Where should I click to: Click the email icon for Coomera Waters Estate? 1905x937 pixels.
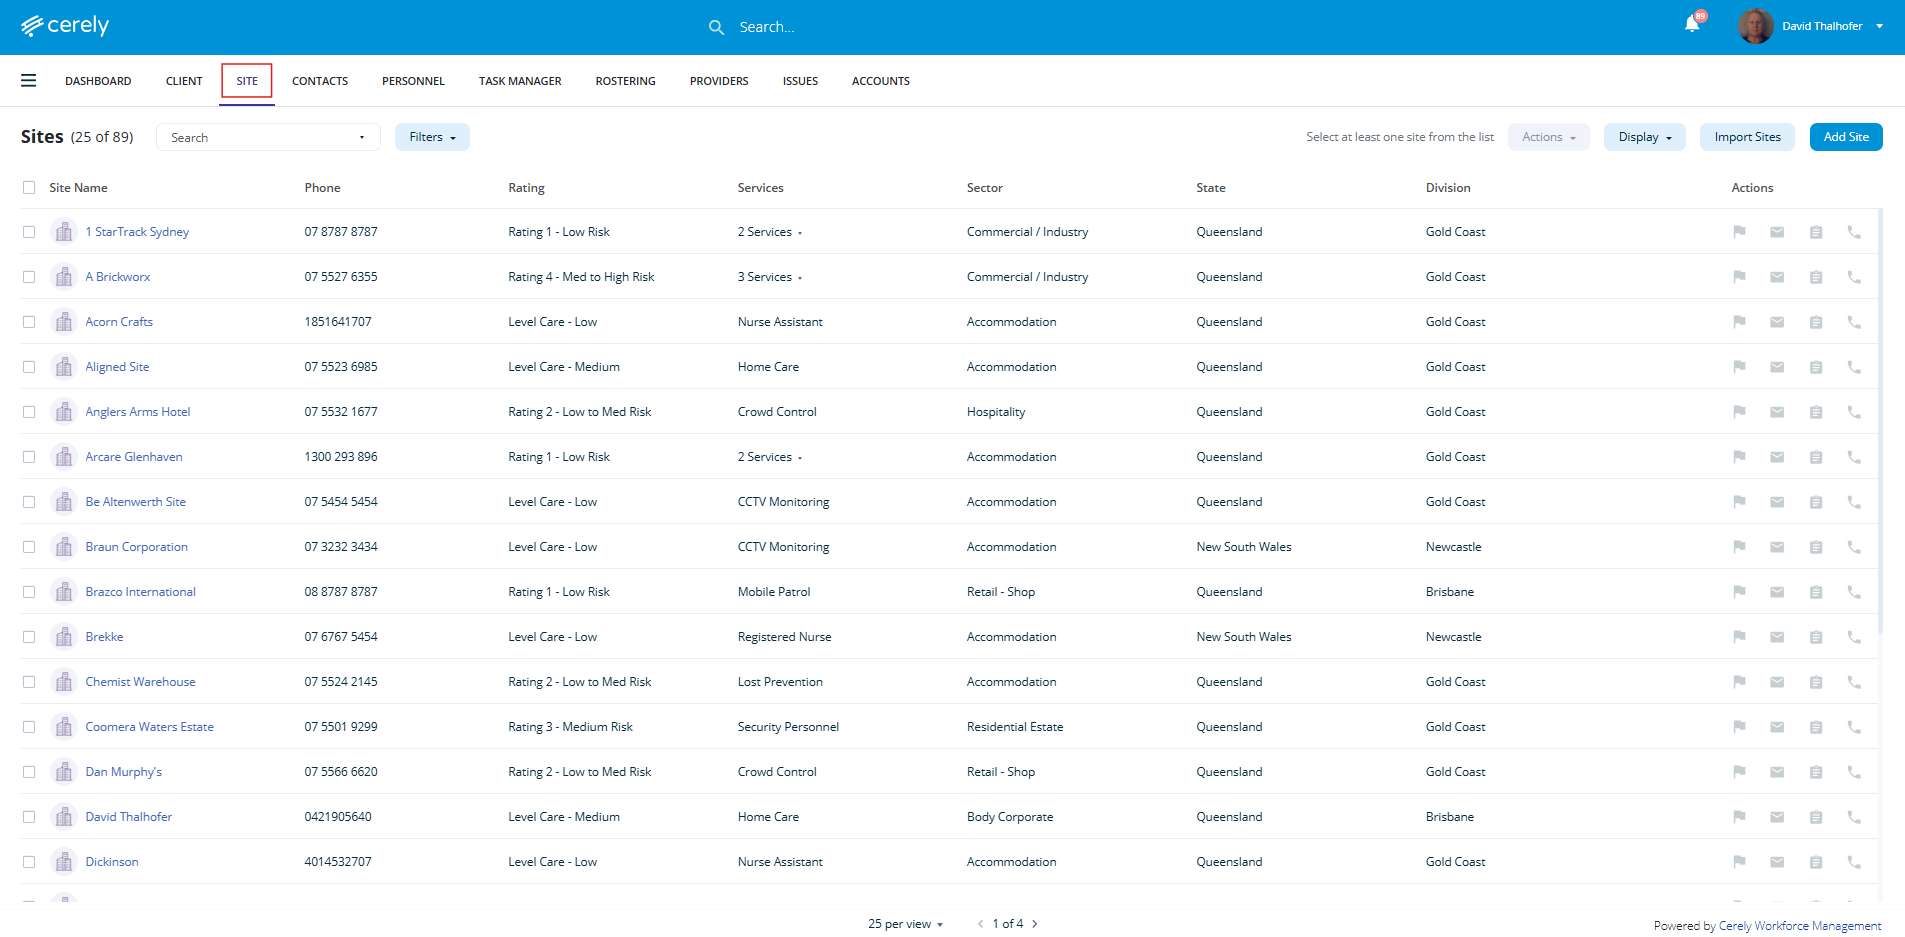[1777, 727]
